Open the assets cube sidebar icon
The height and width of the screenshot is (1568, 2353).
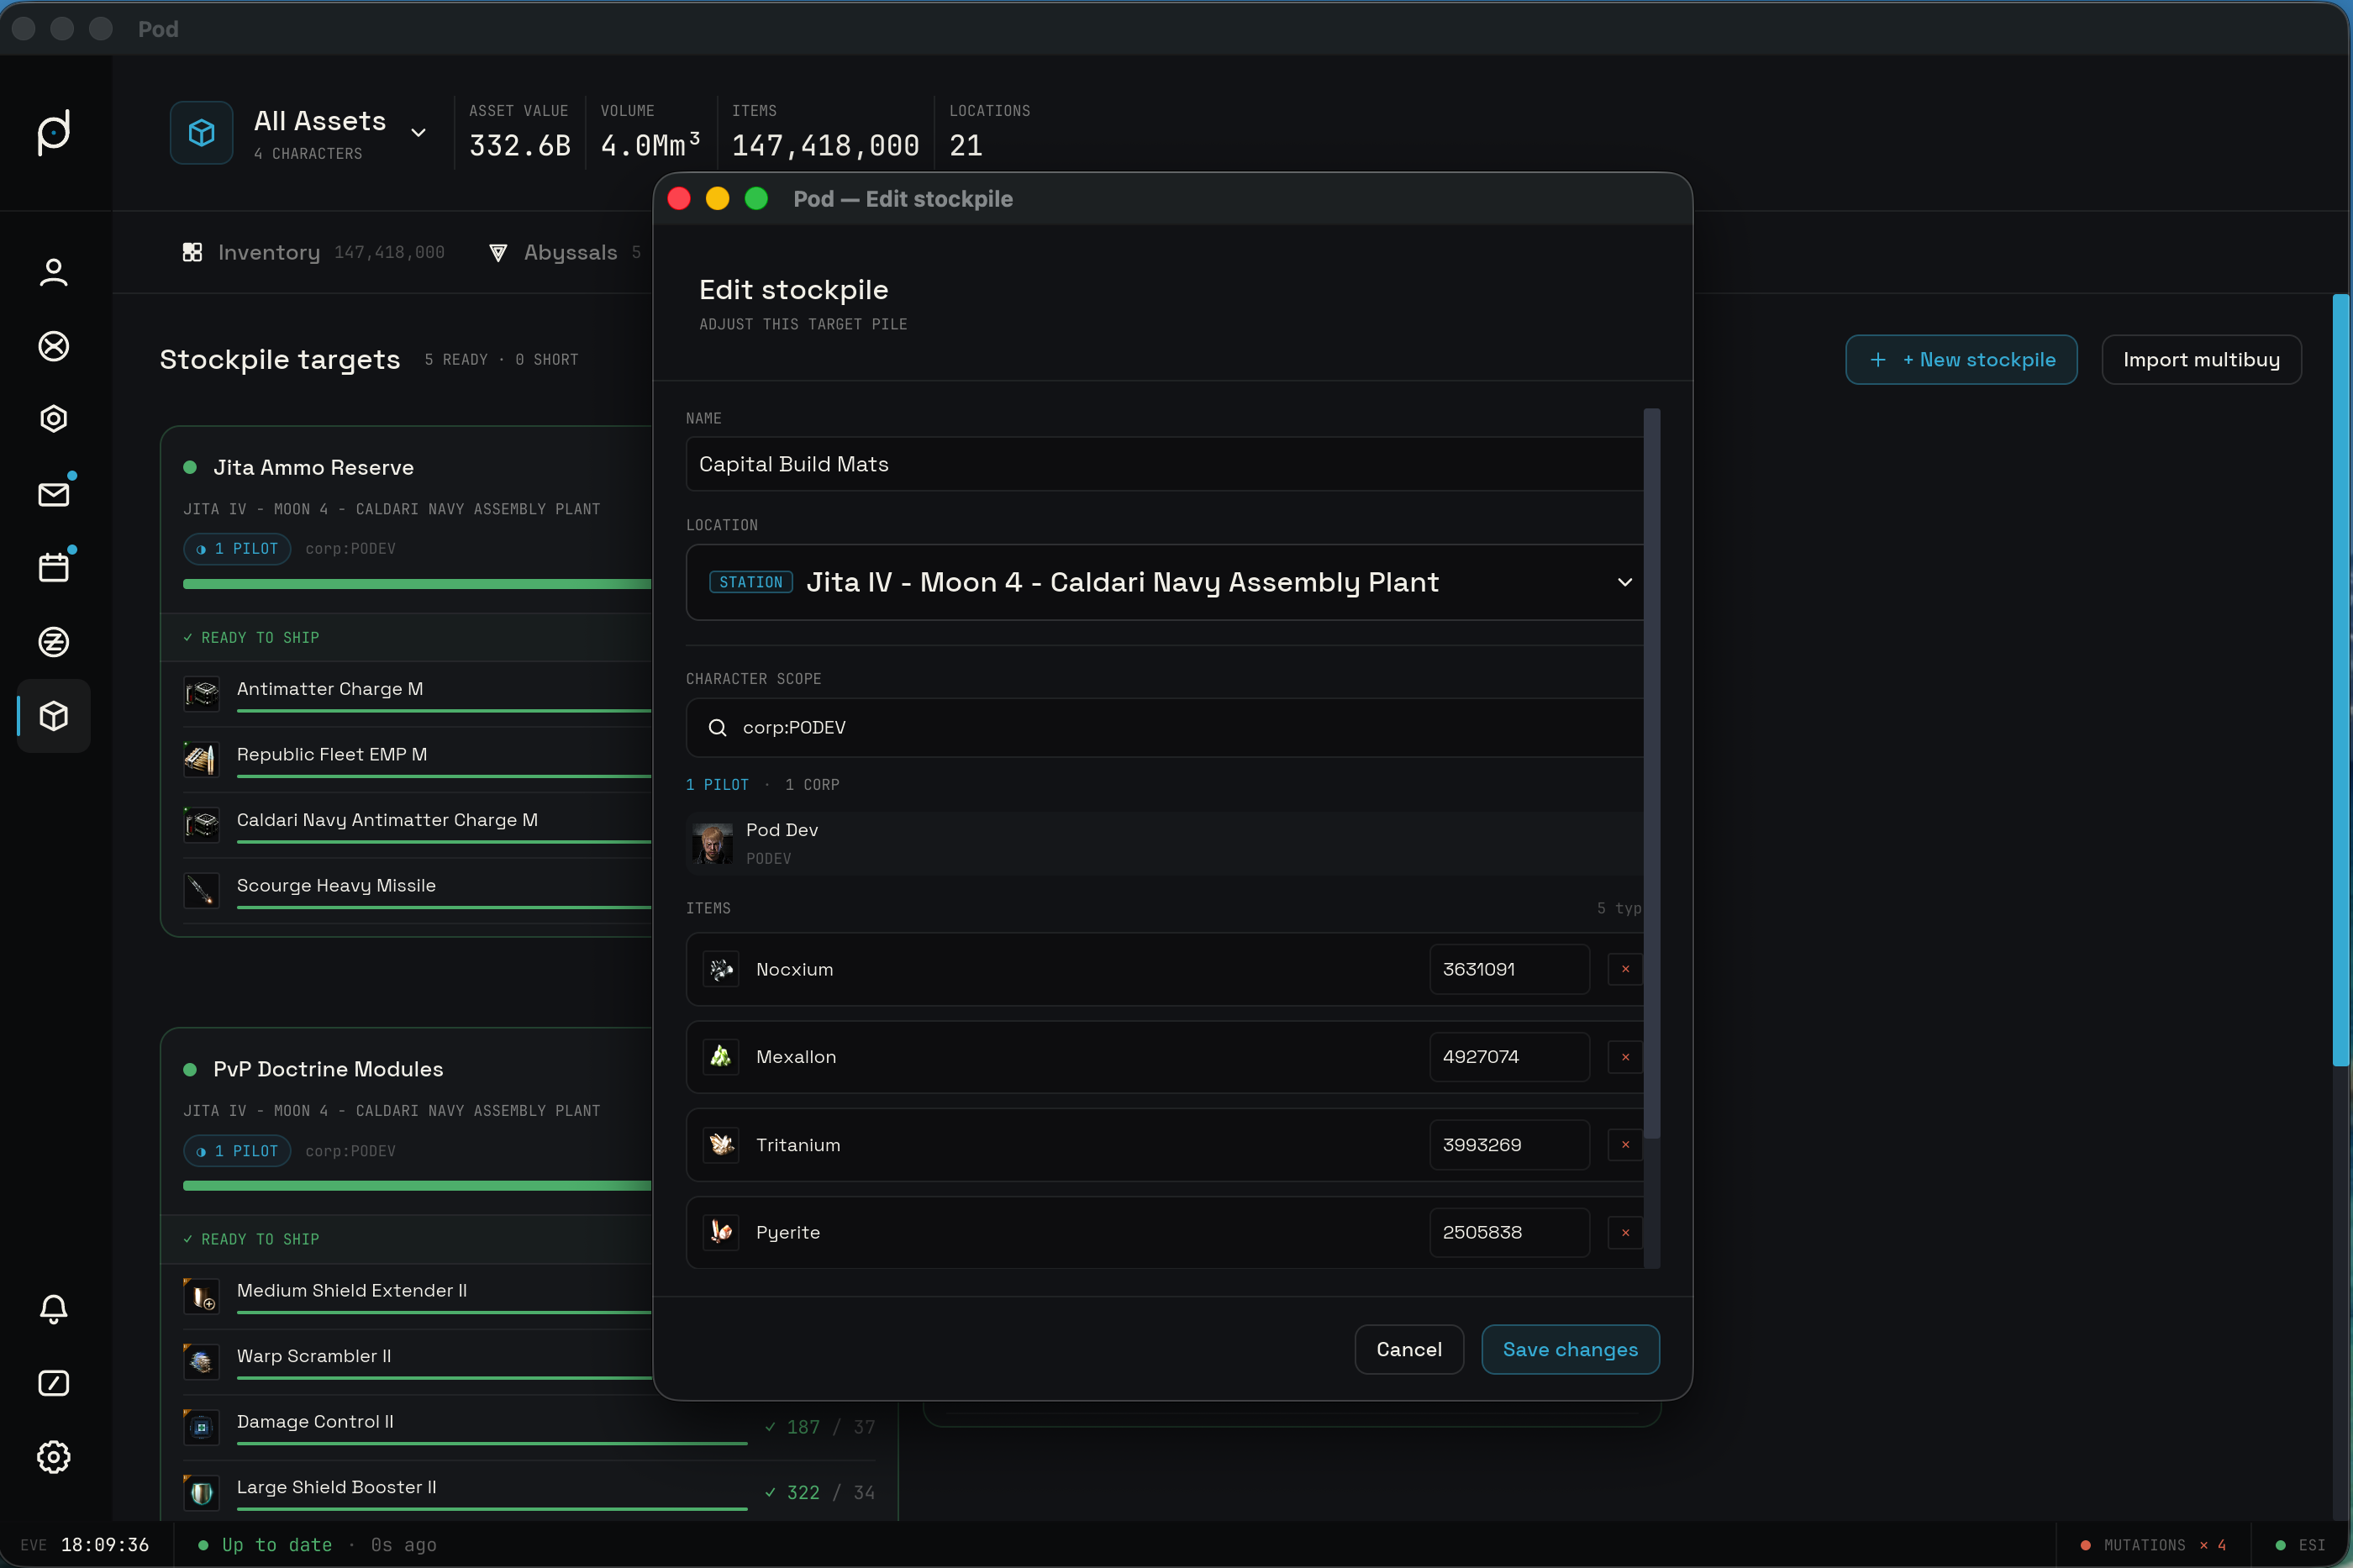coord(54,716)
